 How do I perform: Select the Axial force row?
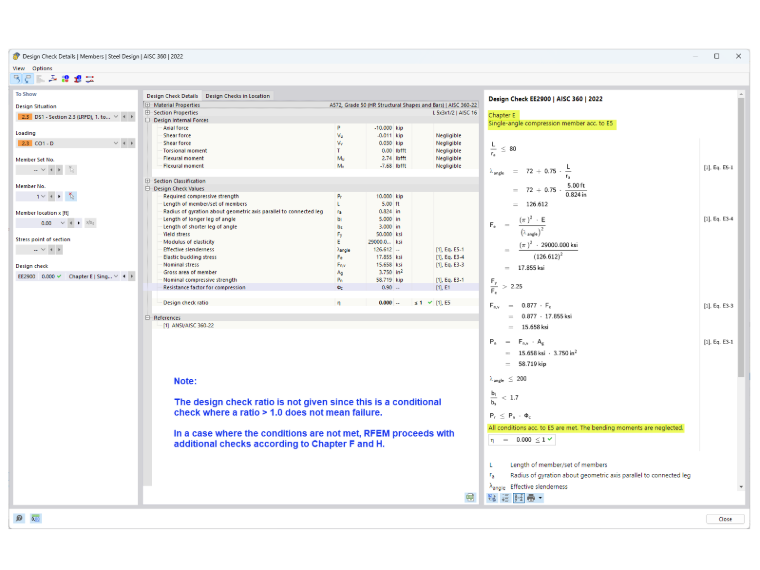tap(315, 128)
